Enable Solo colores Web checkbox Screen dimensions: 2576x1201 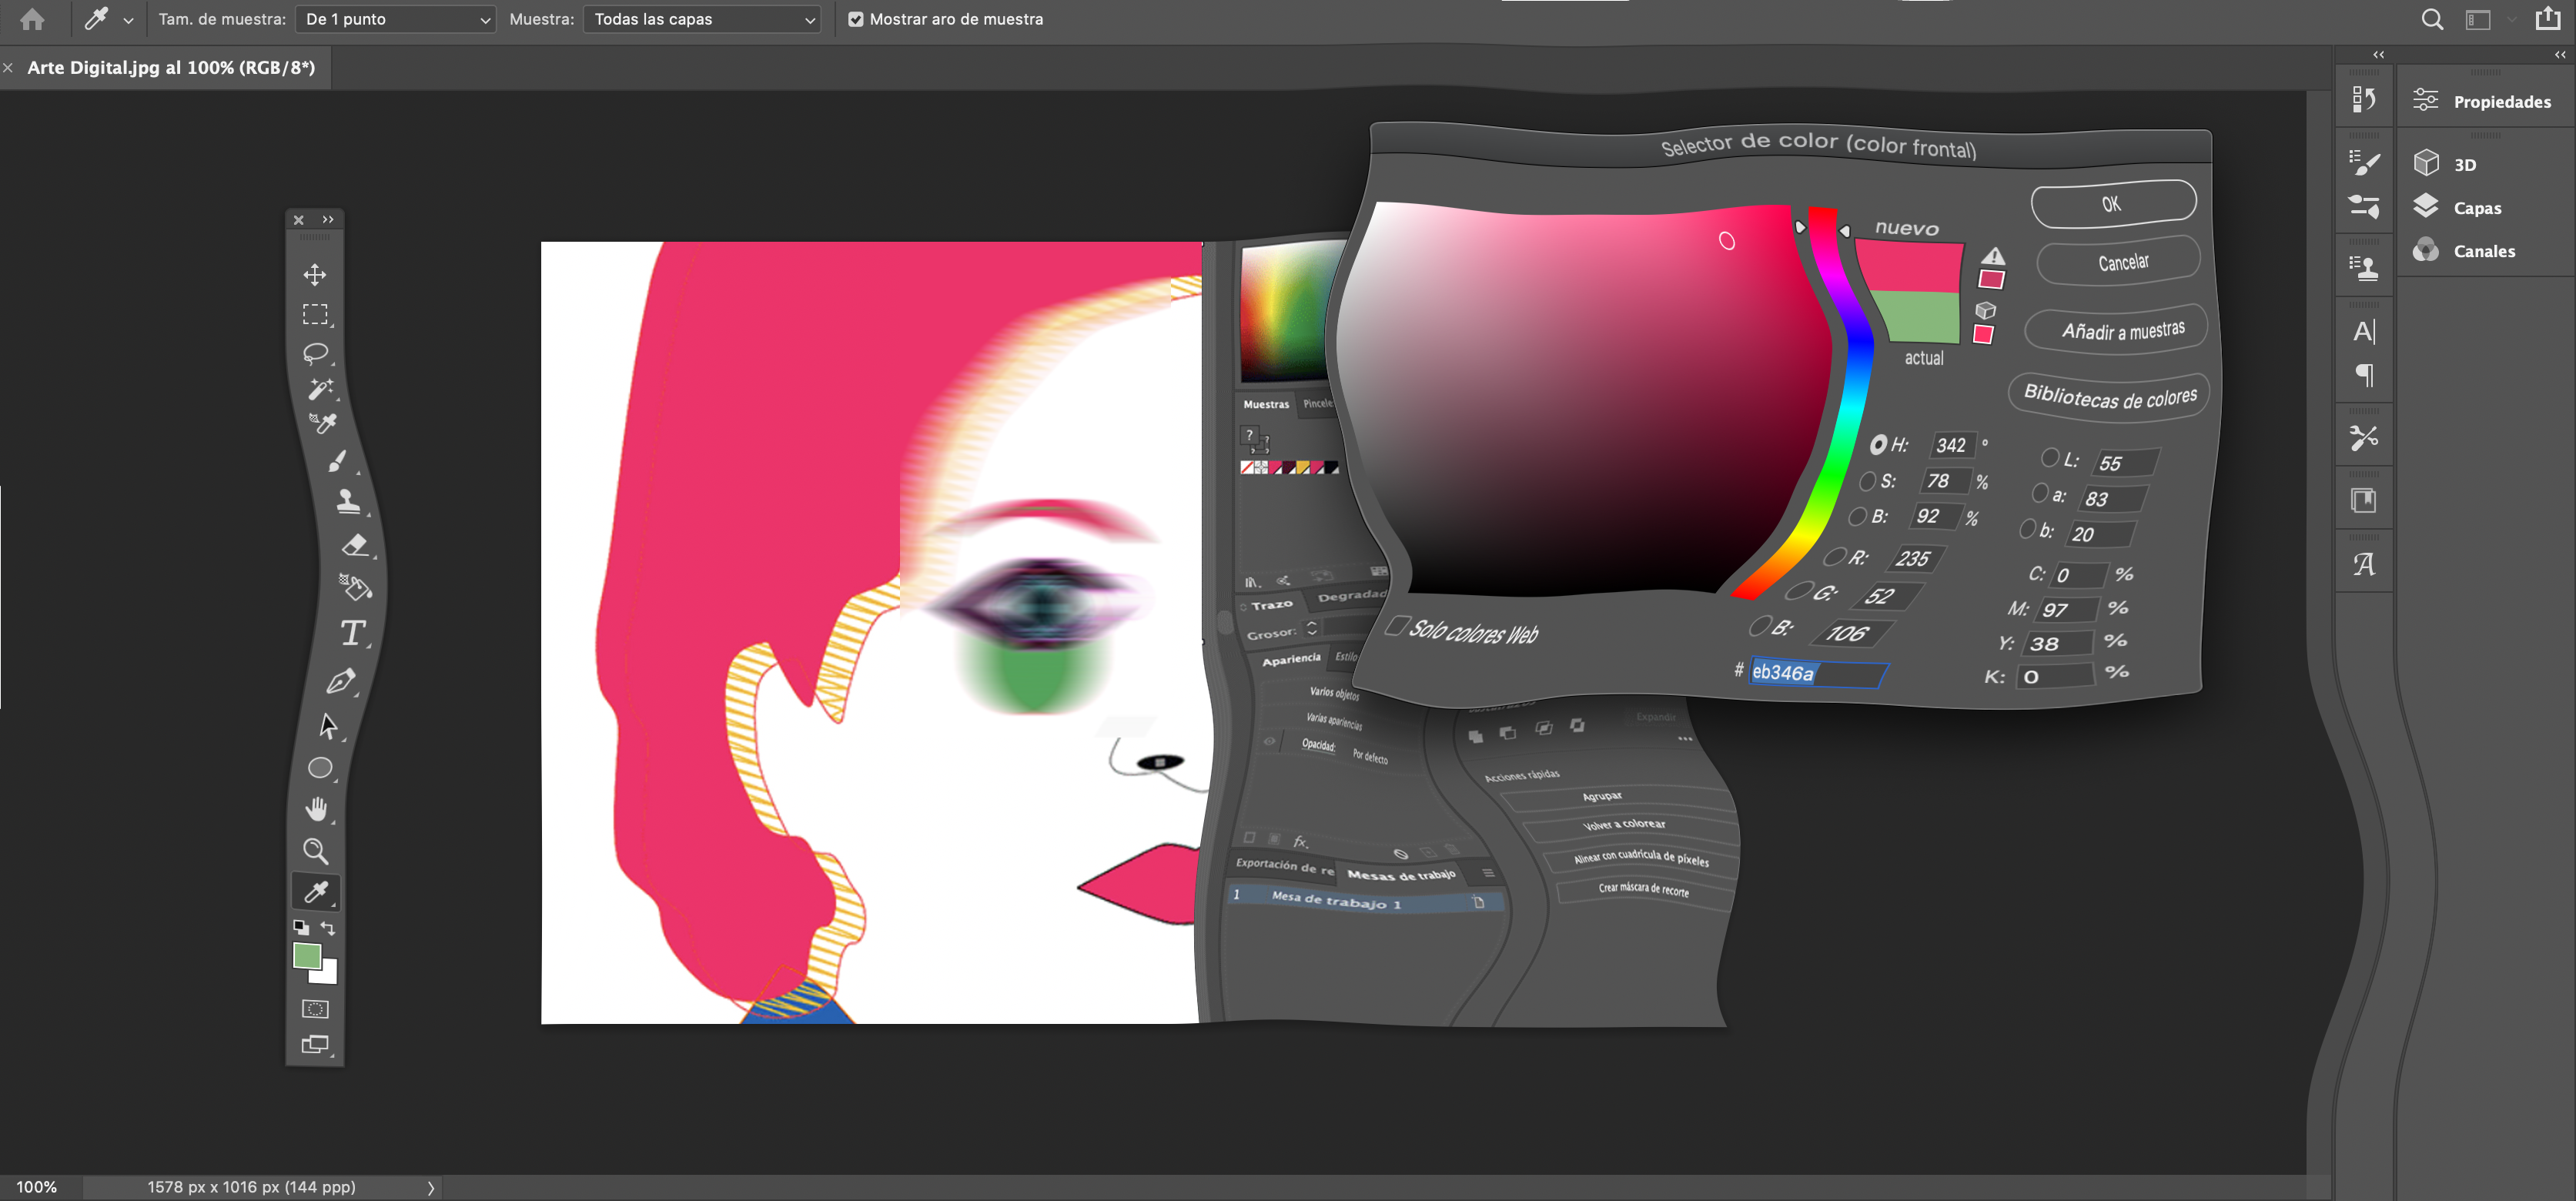pyautogui.click(x=1397, y=627)
